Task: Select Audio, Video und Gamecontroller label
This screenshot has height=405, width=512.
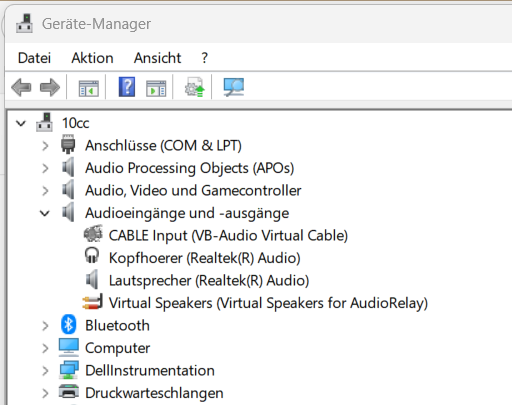Action: [193, 191]
